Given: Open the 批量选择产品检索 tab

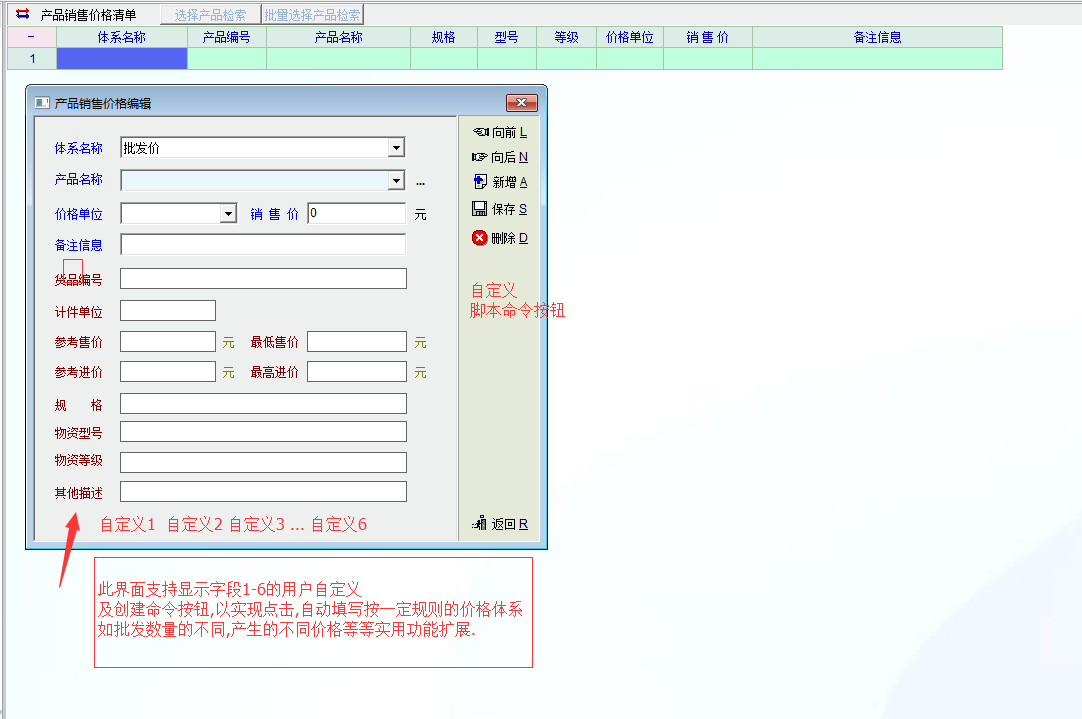Looking at the screenshot, I should pos(312,15).
